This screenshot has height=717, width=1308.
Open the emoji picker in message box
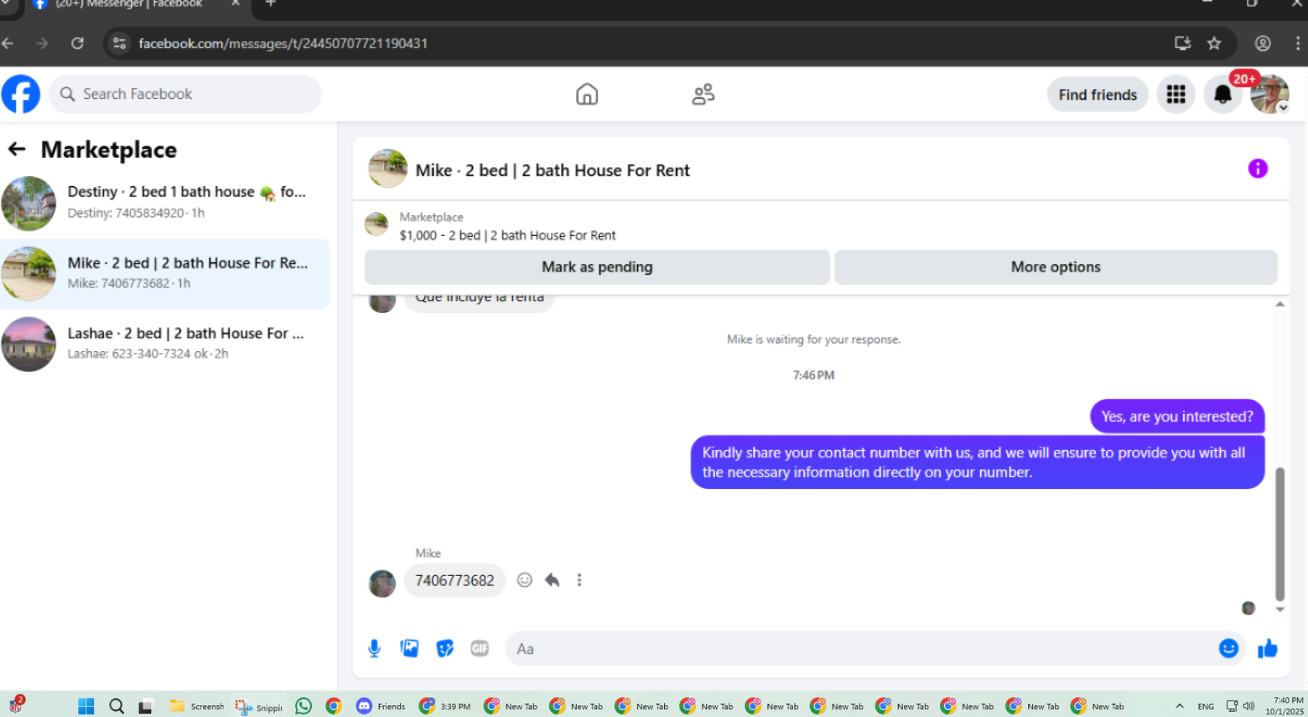pos(1229,648)
